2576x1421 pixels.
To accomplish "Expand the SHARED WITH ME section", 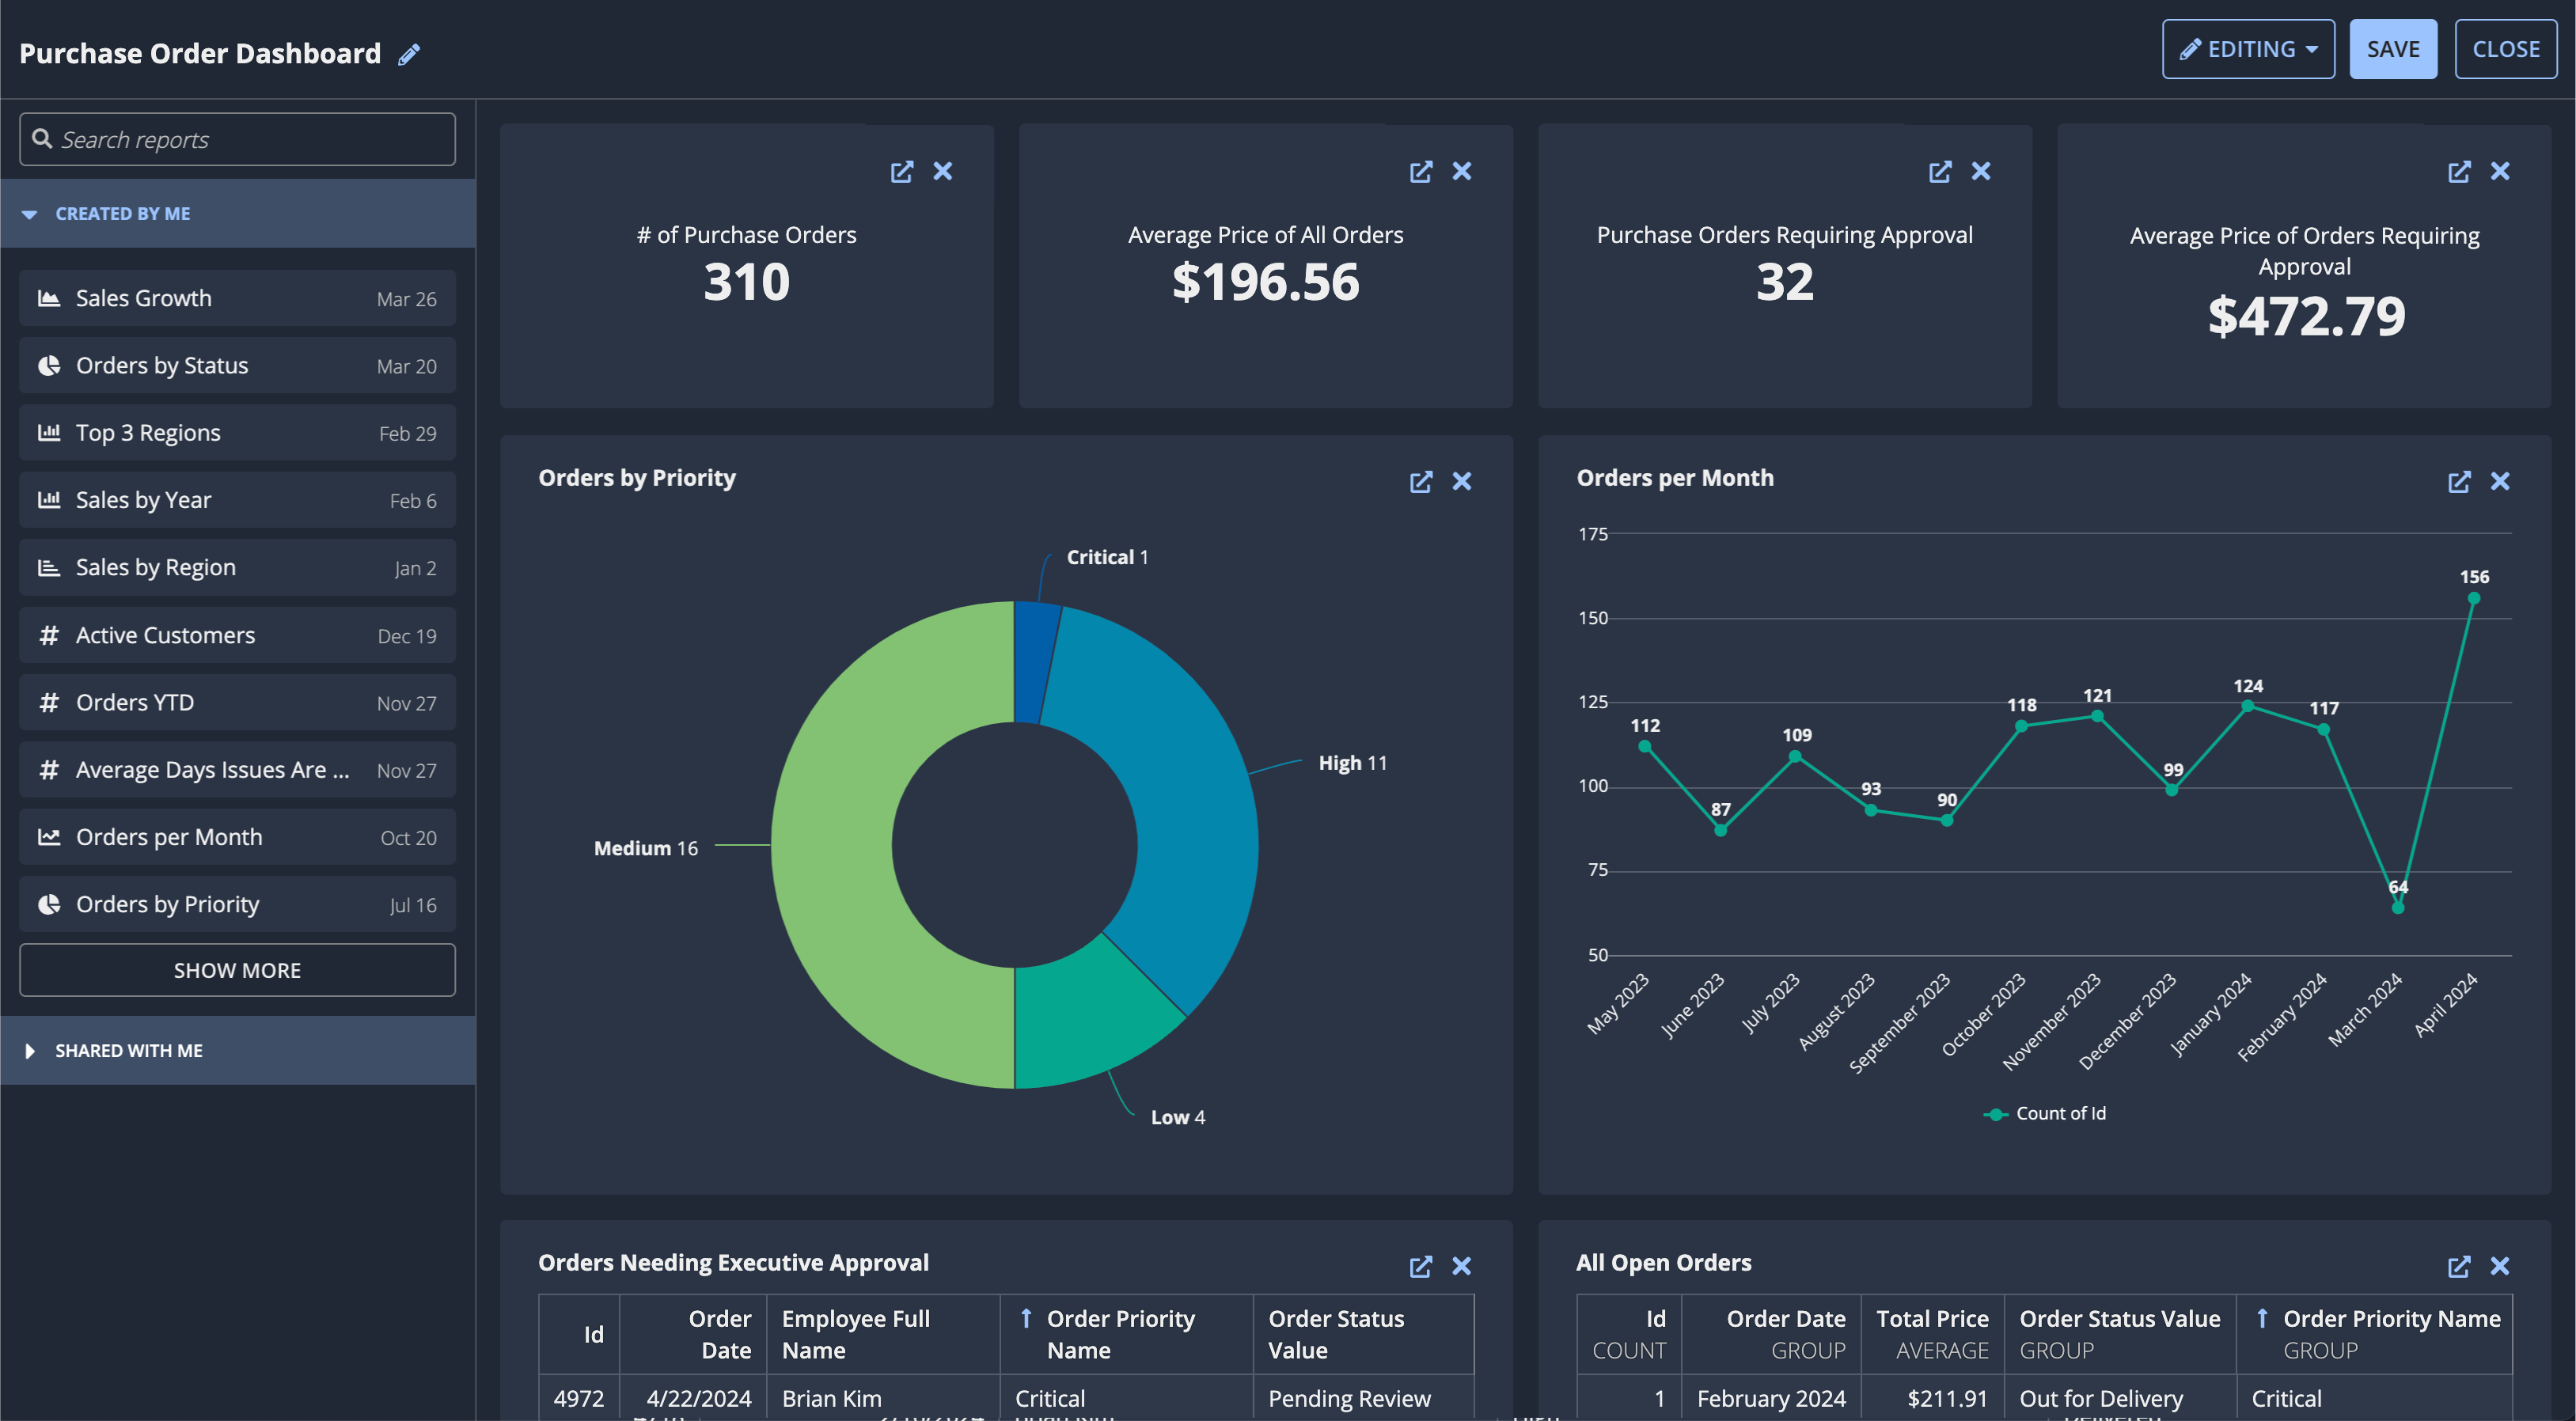I will [238, 1050].
